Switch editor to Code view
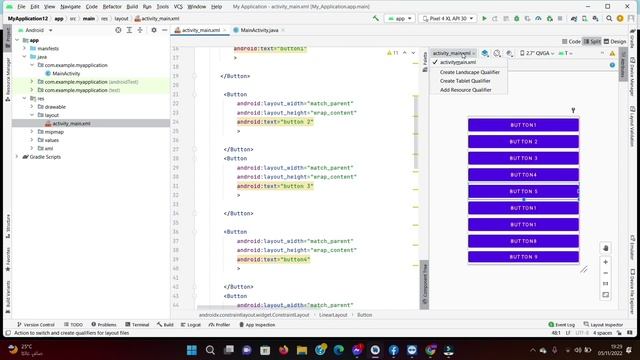Image resolution: width=640 pixels, height=360 pixels. click(571, 41)
